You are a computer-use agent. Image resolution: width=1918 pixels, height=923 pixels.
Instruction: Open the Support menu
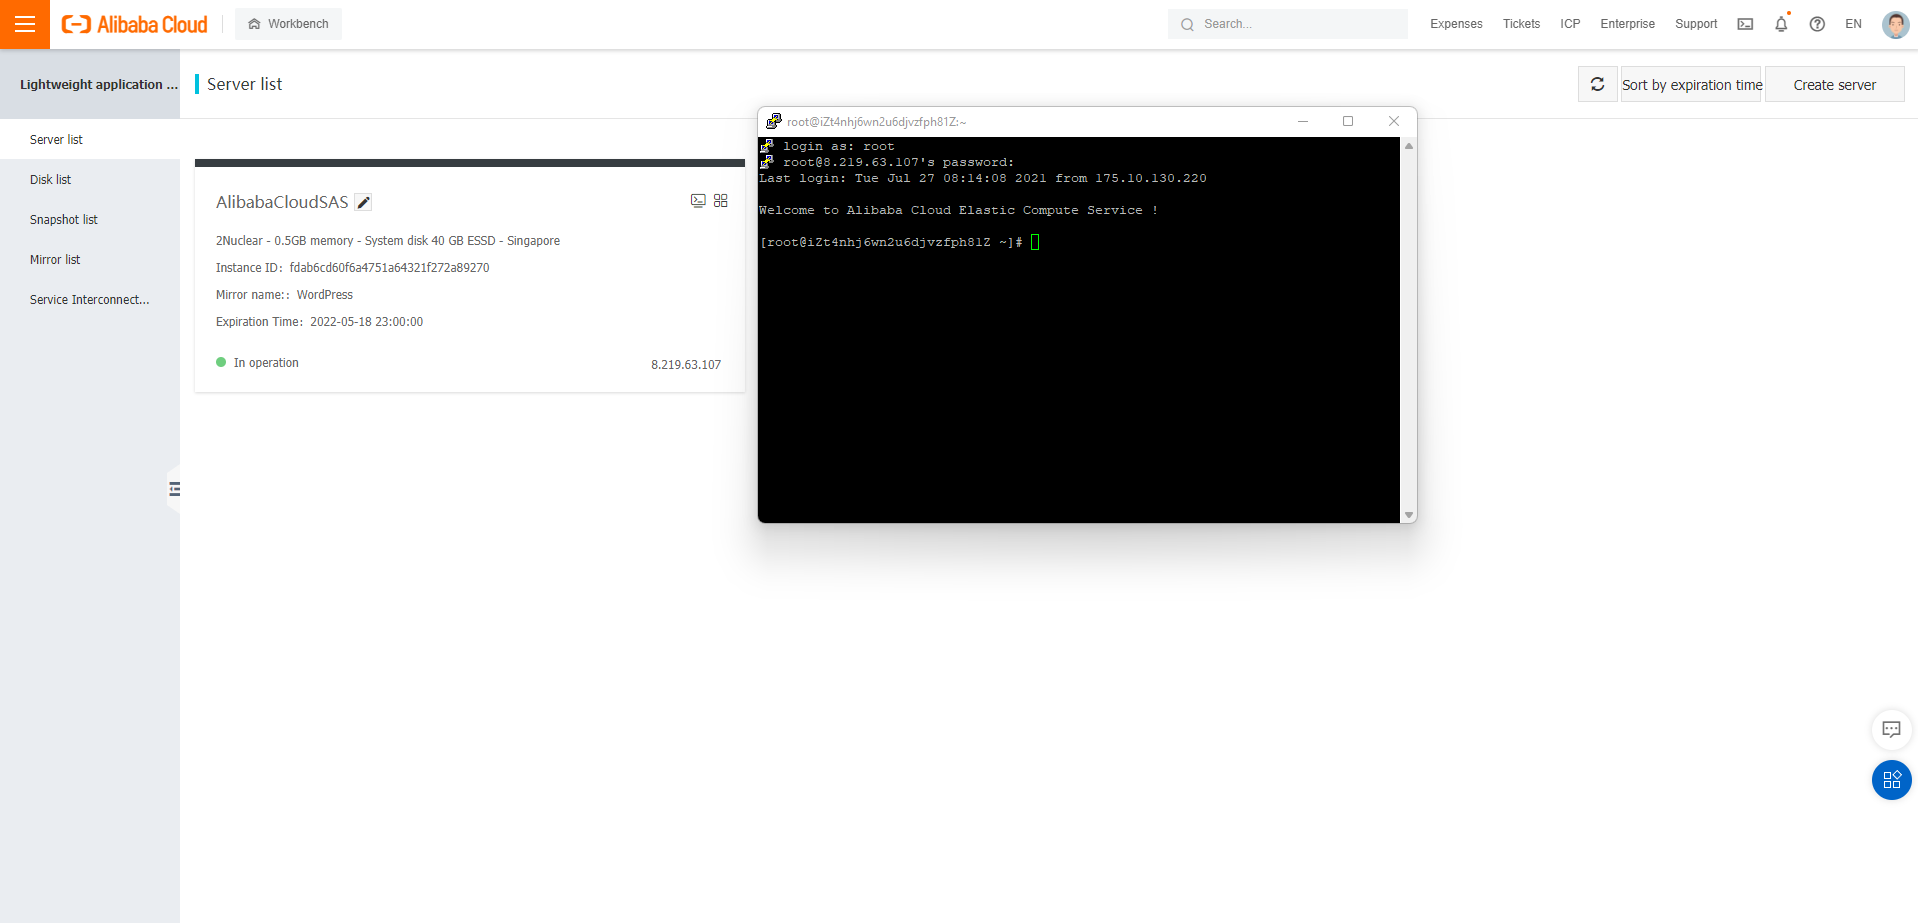click(x=1696, y=24)
